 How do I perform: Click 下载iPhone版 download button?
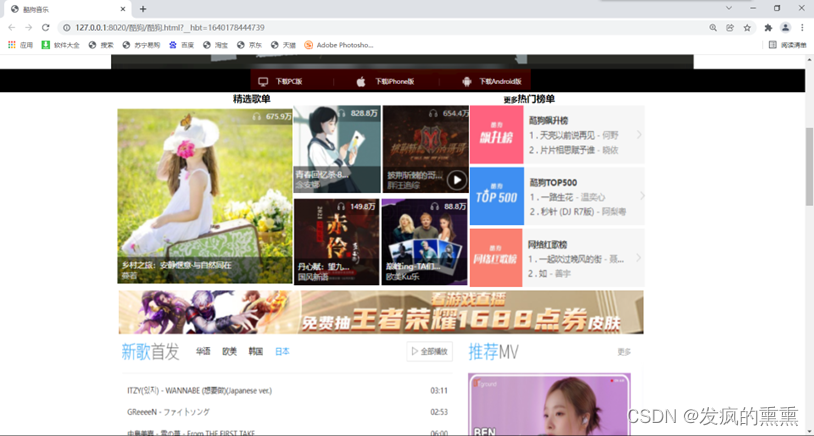point(386,81)
